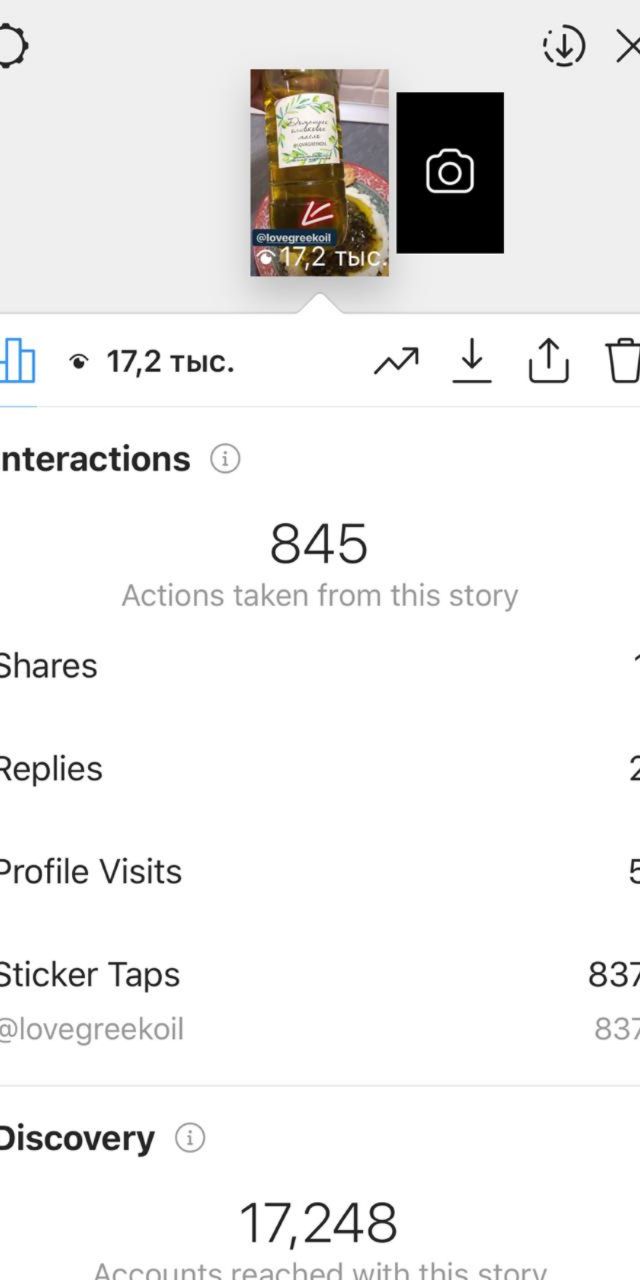
Task: Select the olive oil bottle story thumbnail
Action: click(x=319, y=172)
